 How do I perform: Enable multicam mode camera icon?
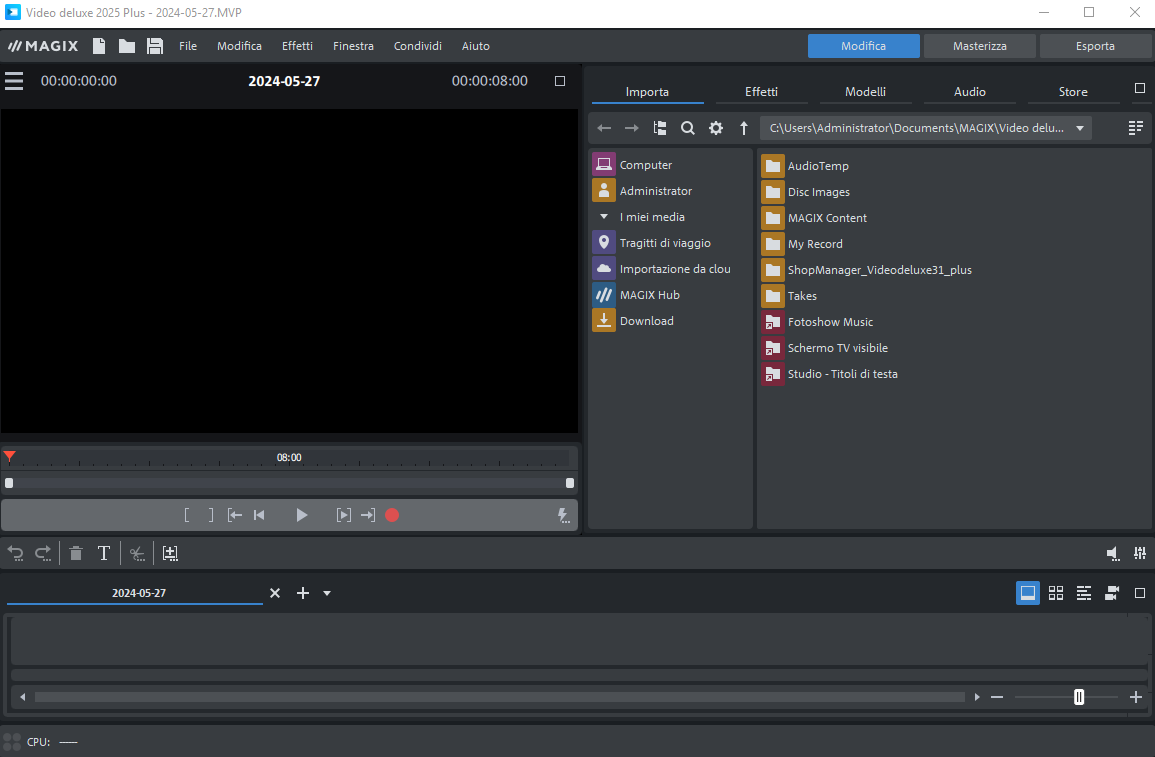point(1112,593)
